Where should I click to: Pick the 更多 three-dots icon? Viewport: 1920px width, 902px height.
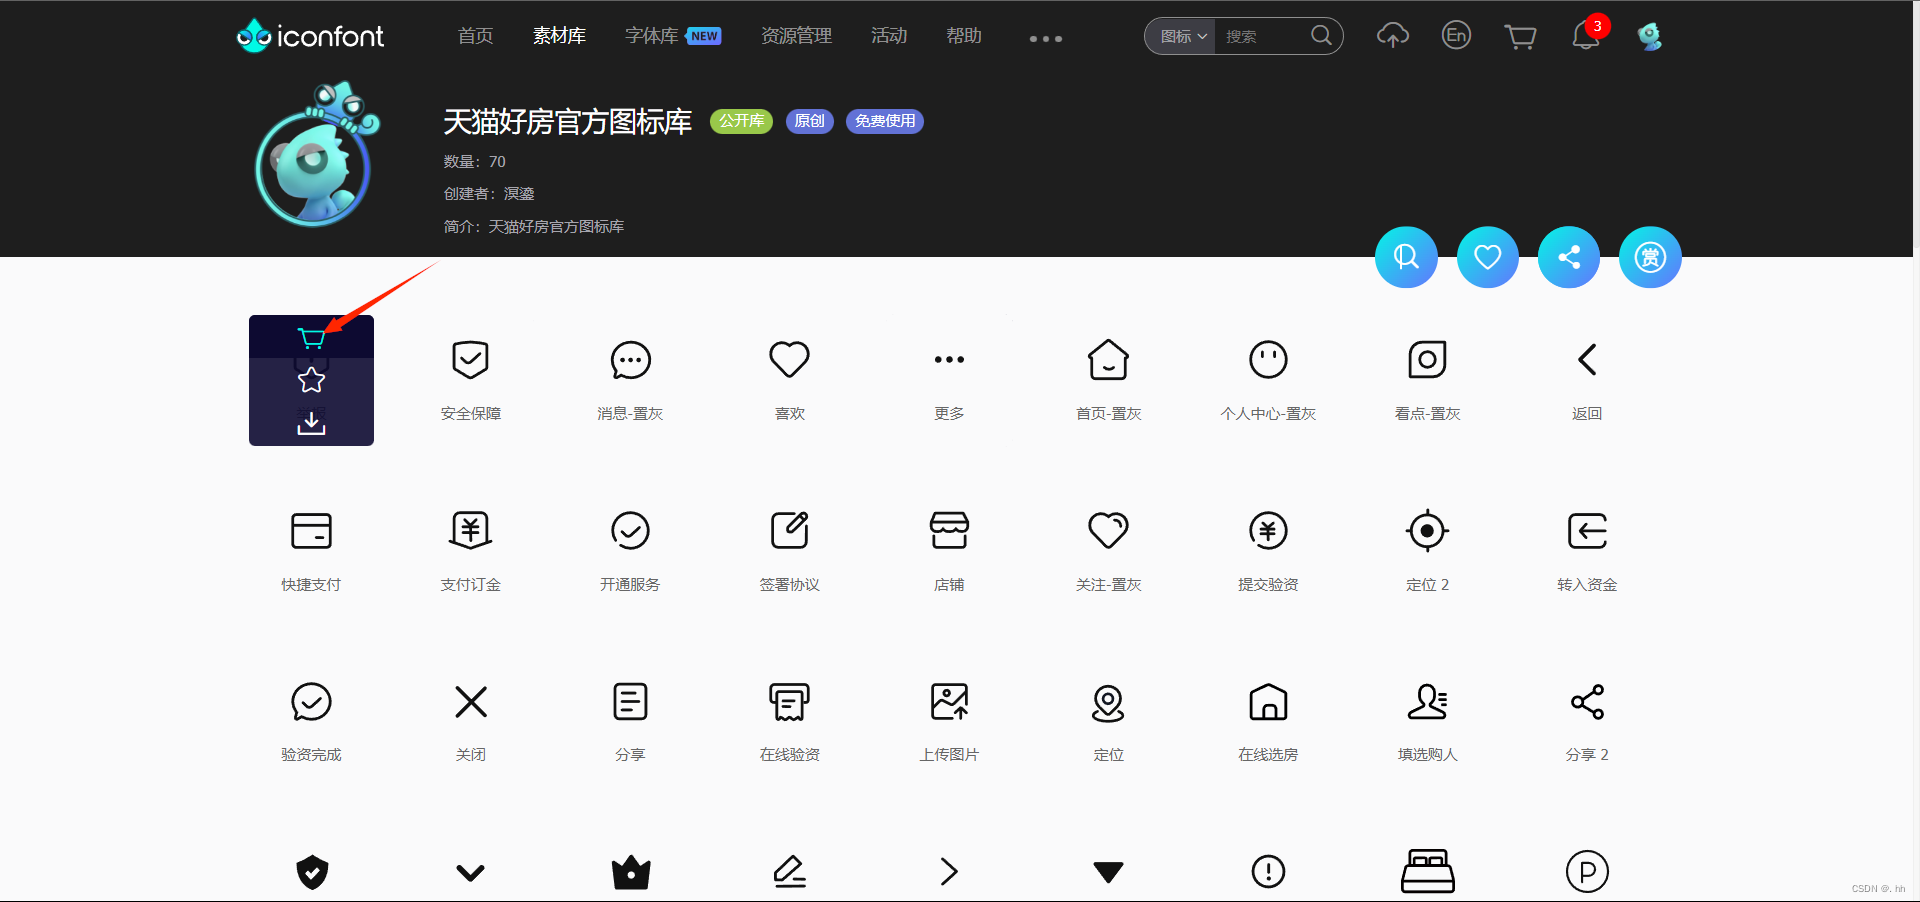[949, 360]
